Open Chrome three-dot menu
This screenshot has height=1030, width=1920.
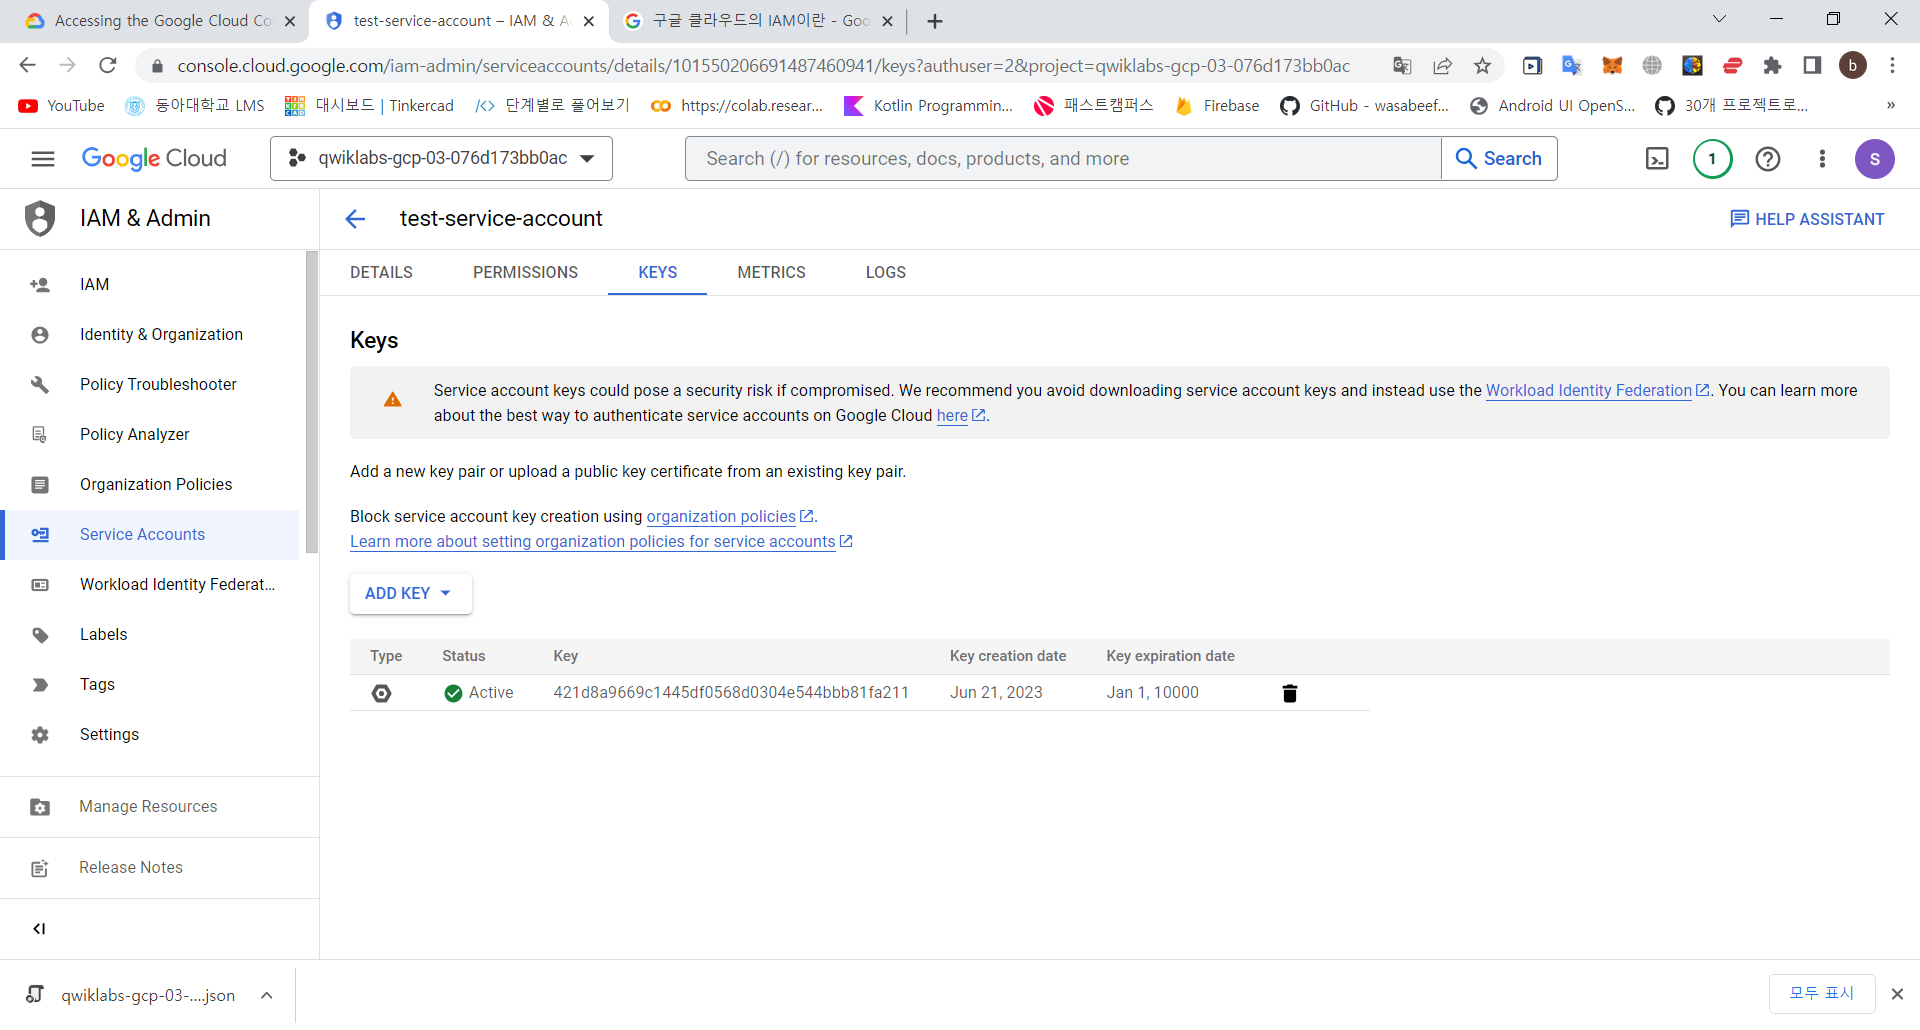point(1892,66)
